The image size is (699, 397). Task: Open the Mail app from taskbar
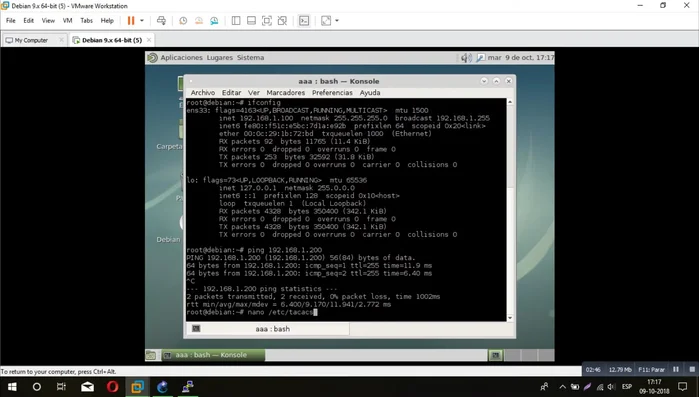click(87, 387)
